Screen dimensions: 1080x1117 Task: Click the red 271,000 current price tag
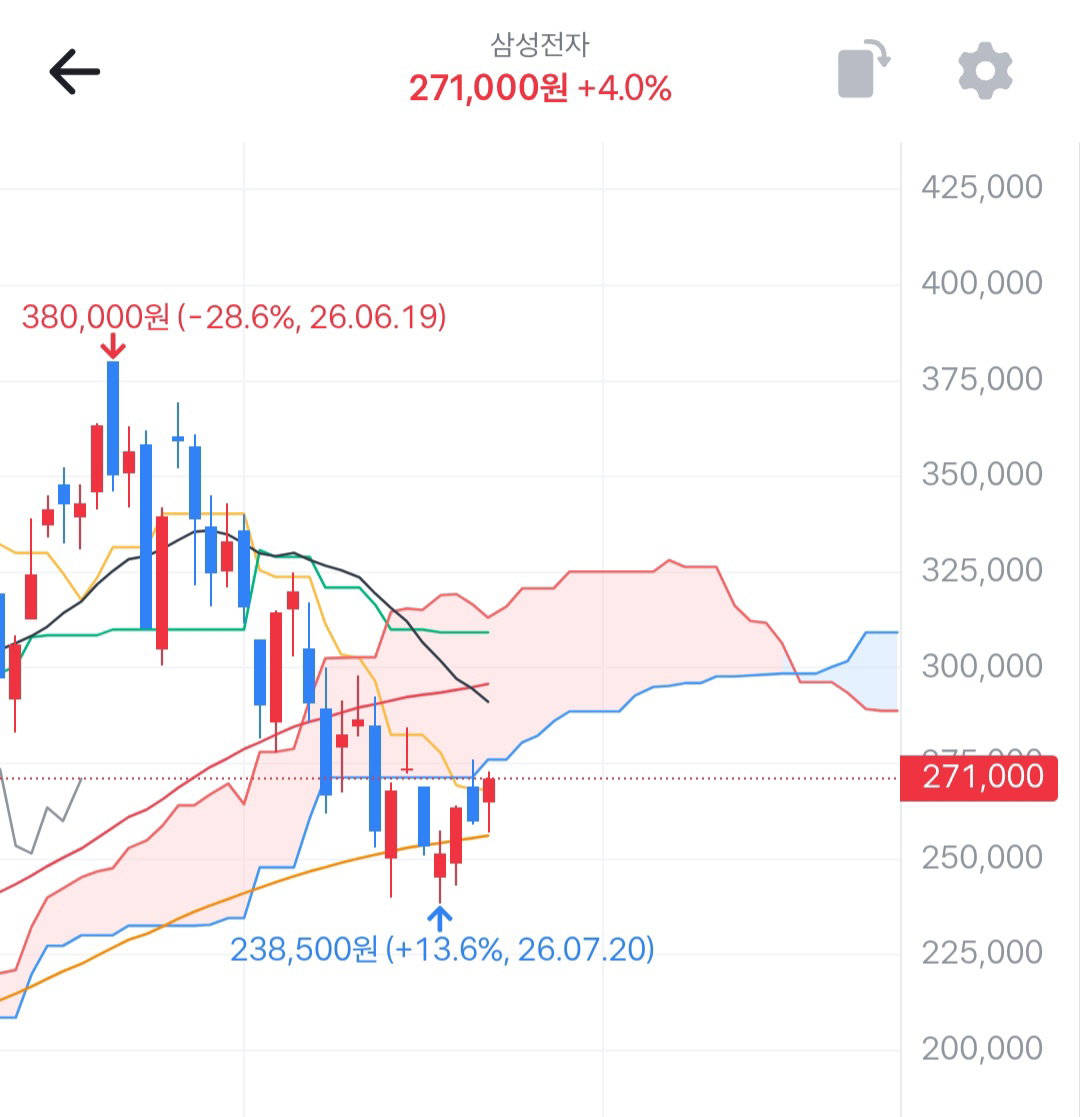click(979, 778)
